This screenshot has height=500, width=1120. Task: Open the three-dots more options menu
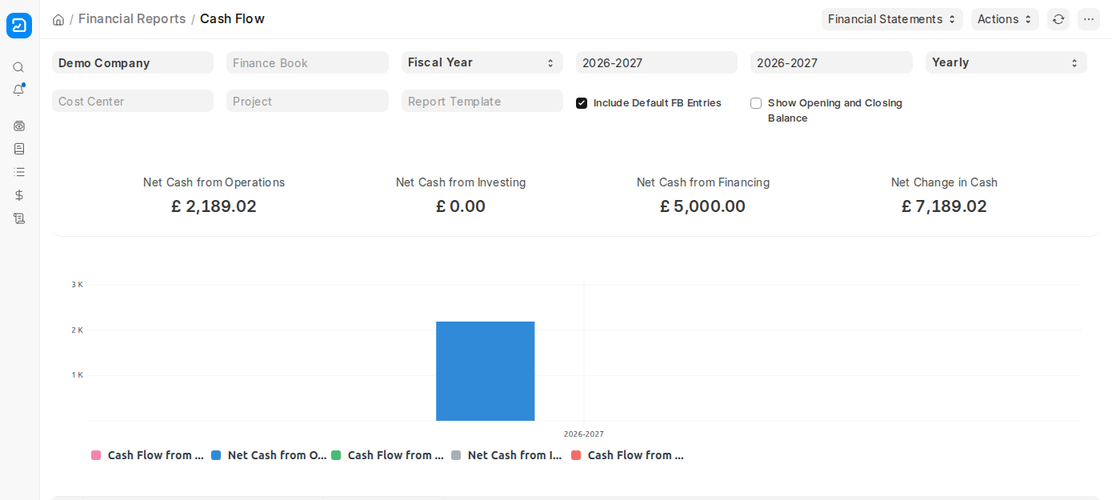coord(1089,19)
